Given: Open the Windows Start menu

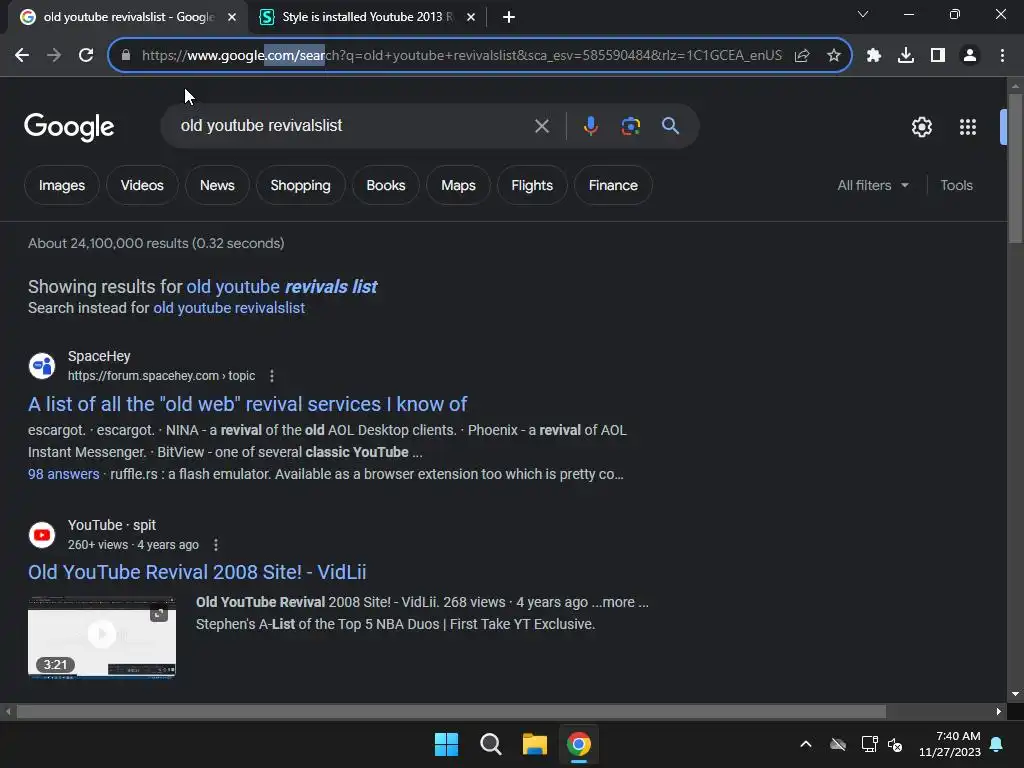Looking at the screenshot, I should 446,744.
